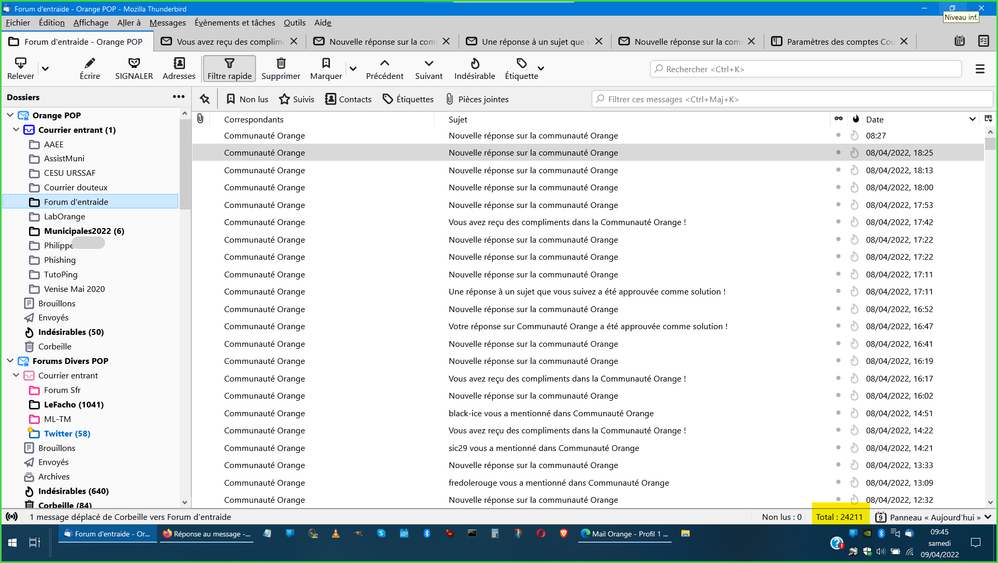Click the Supprimer trash icon

tap(281, 63)
